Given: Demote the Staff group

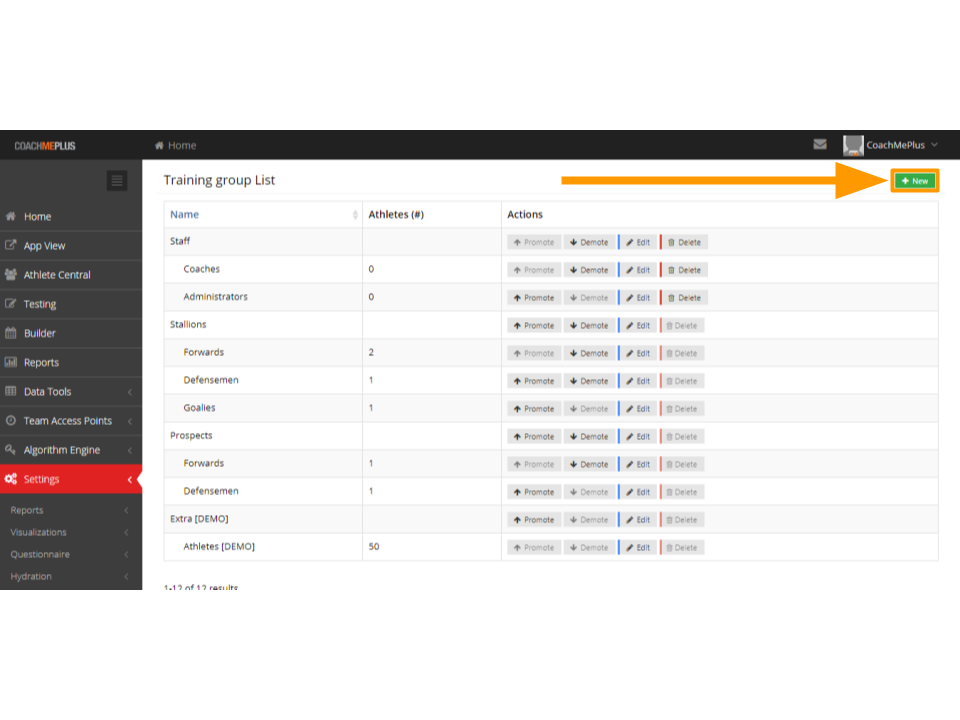Looking at the screenshot, I should point(589,242).
